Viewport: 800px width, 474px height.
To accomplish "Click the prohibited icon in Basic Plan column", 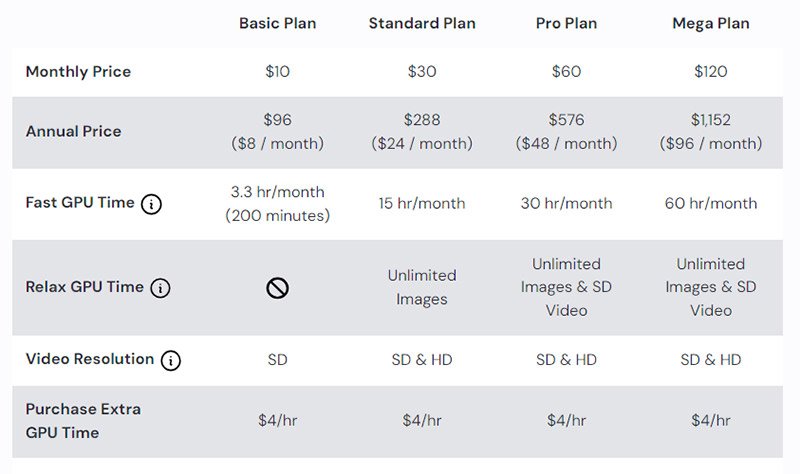I will coord(277,288).
